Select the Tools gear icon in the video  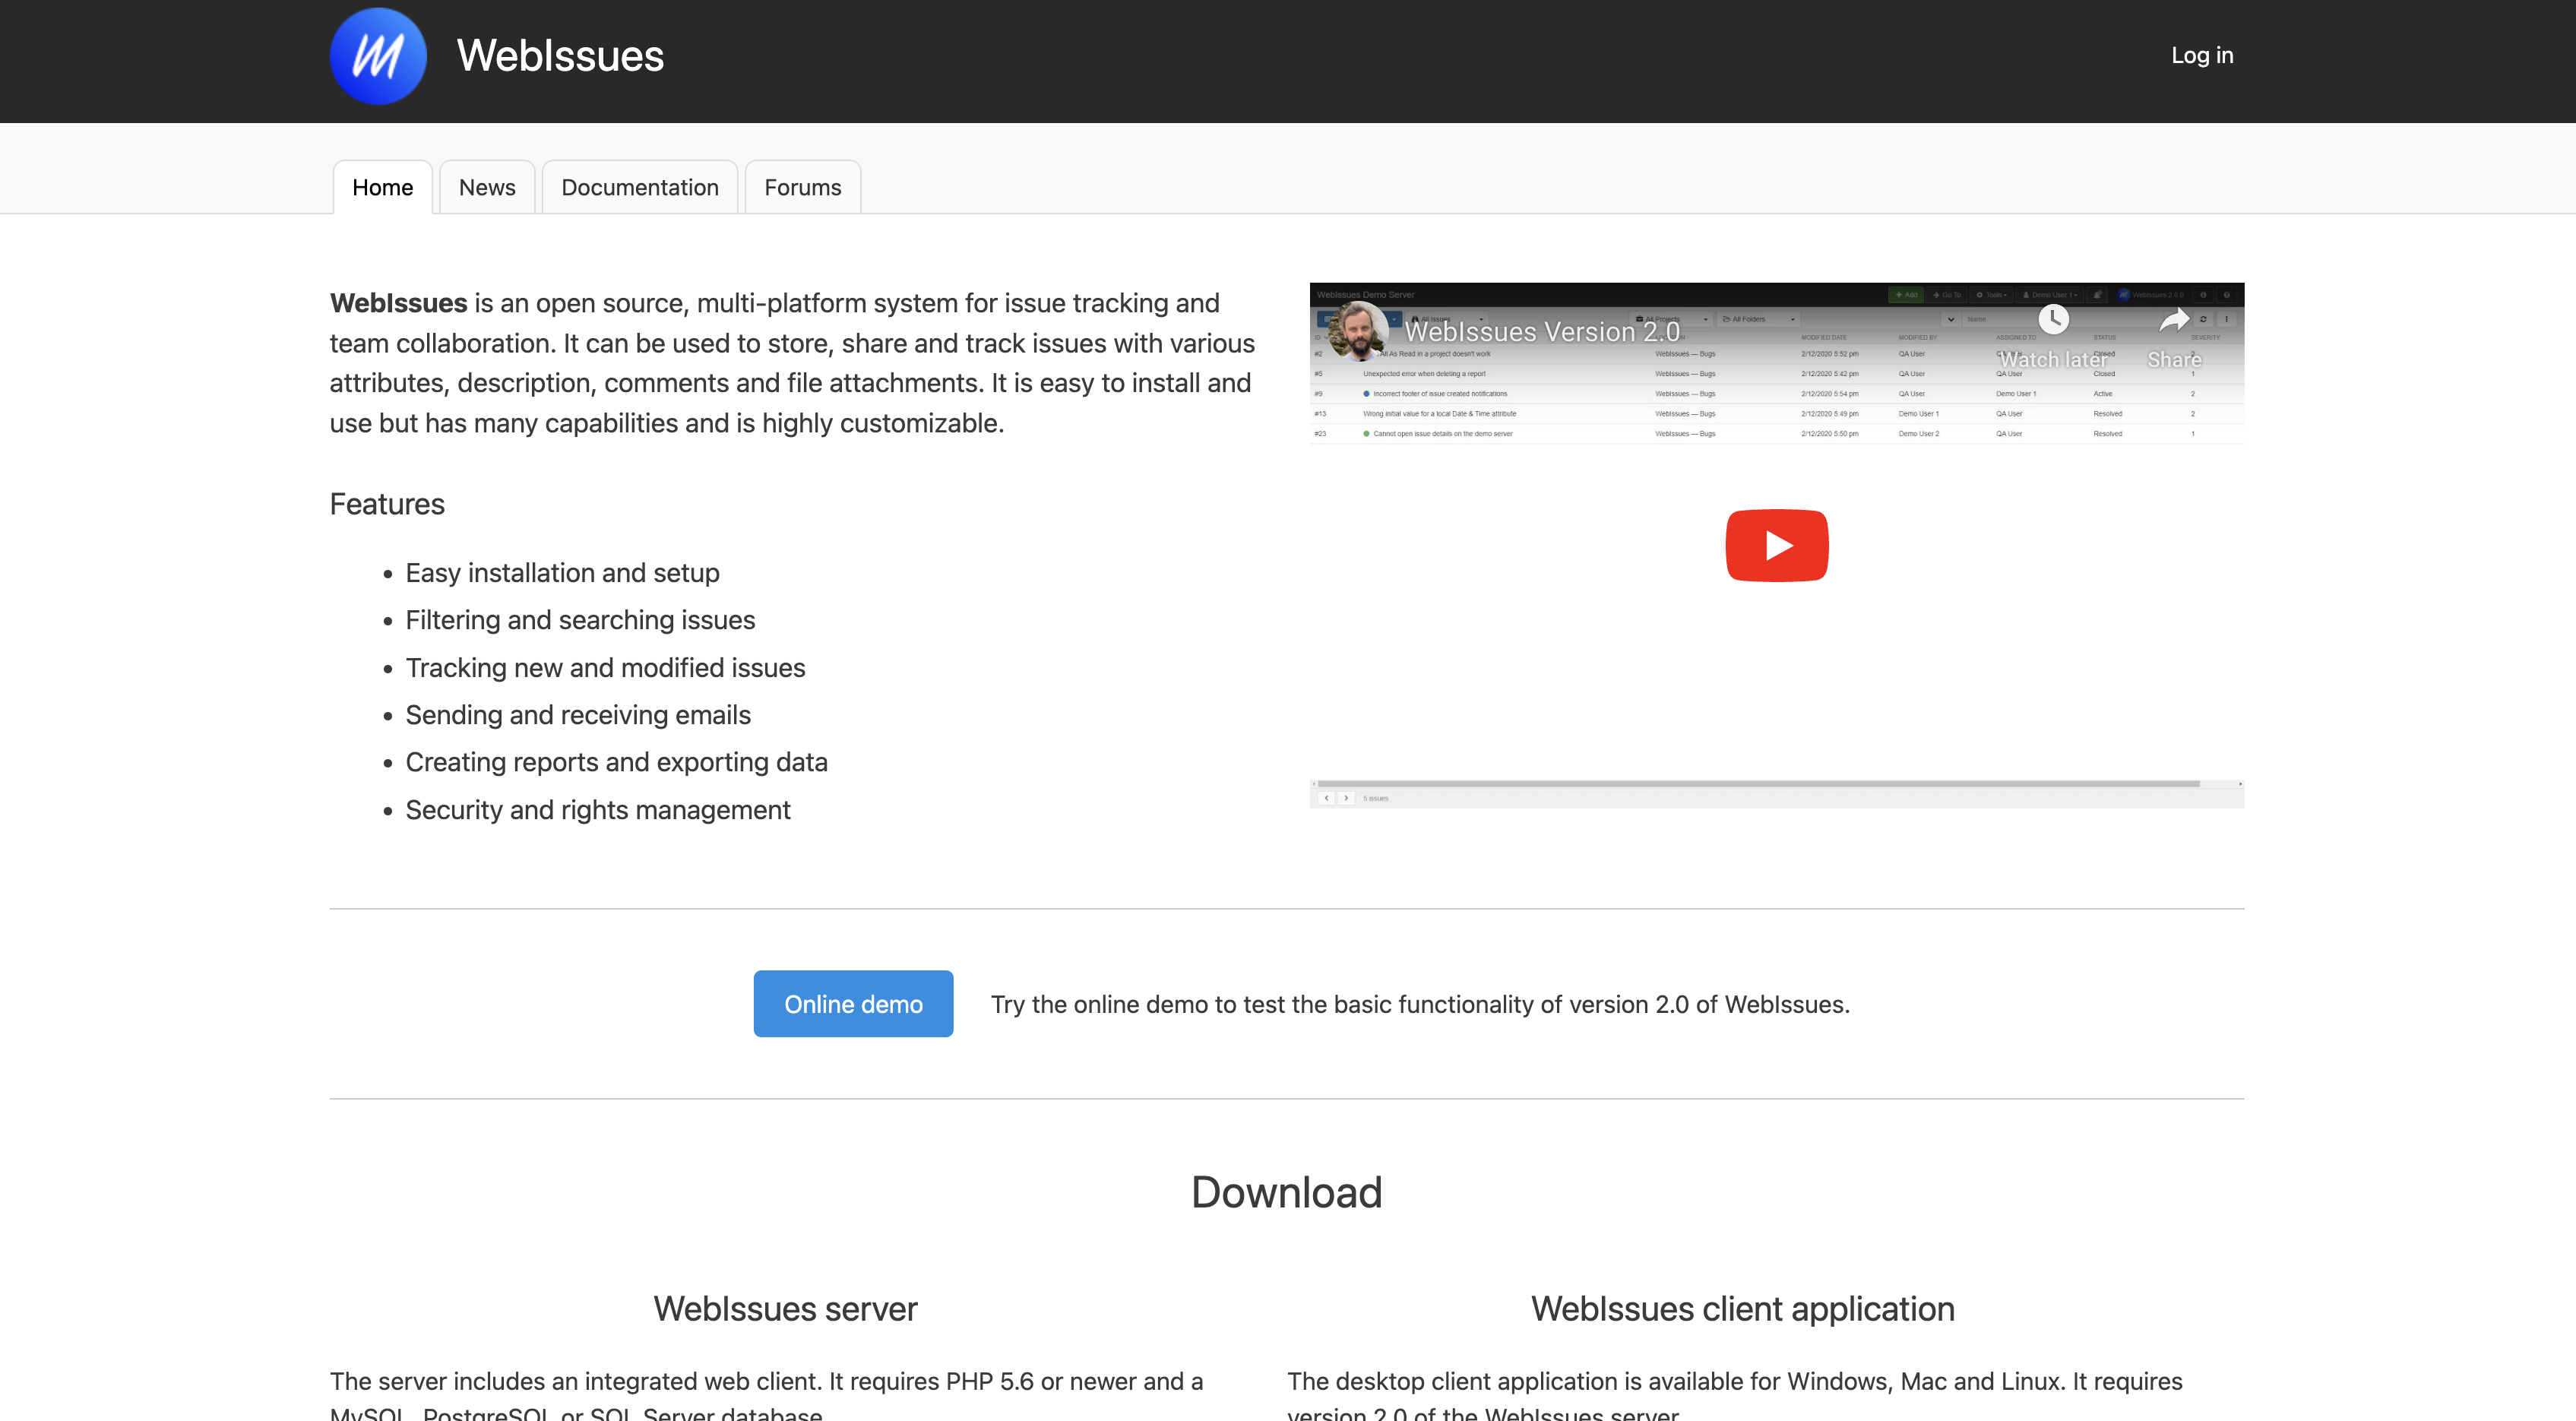pyautogui.click(x=1980, y=295)
